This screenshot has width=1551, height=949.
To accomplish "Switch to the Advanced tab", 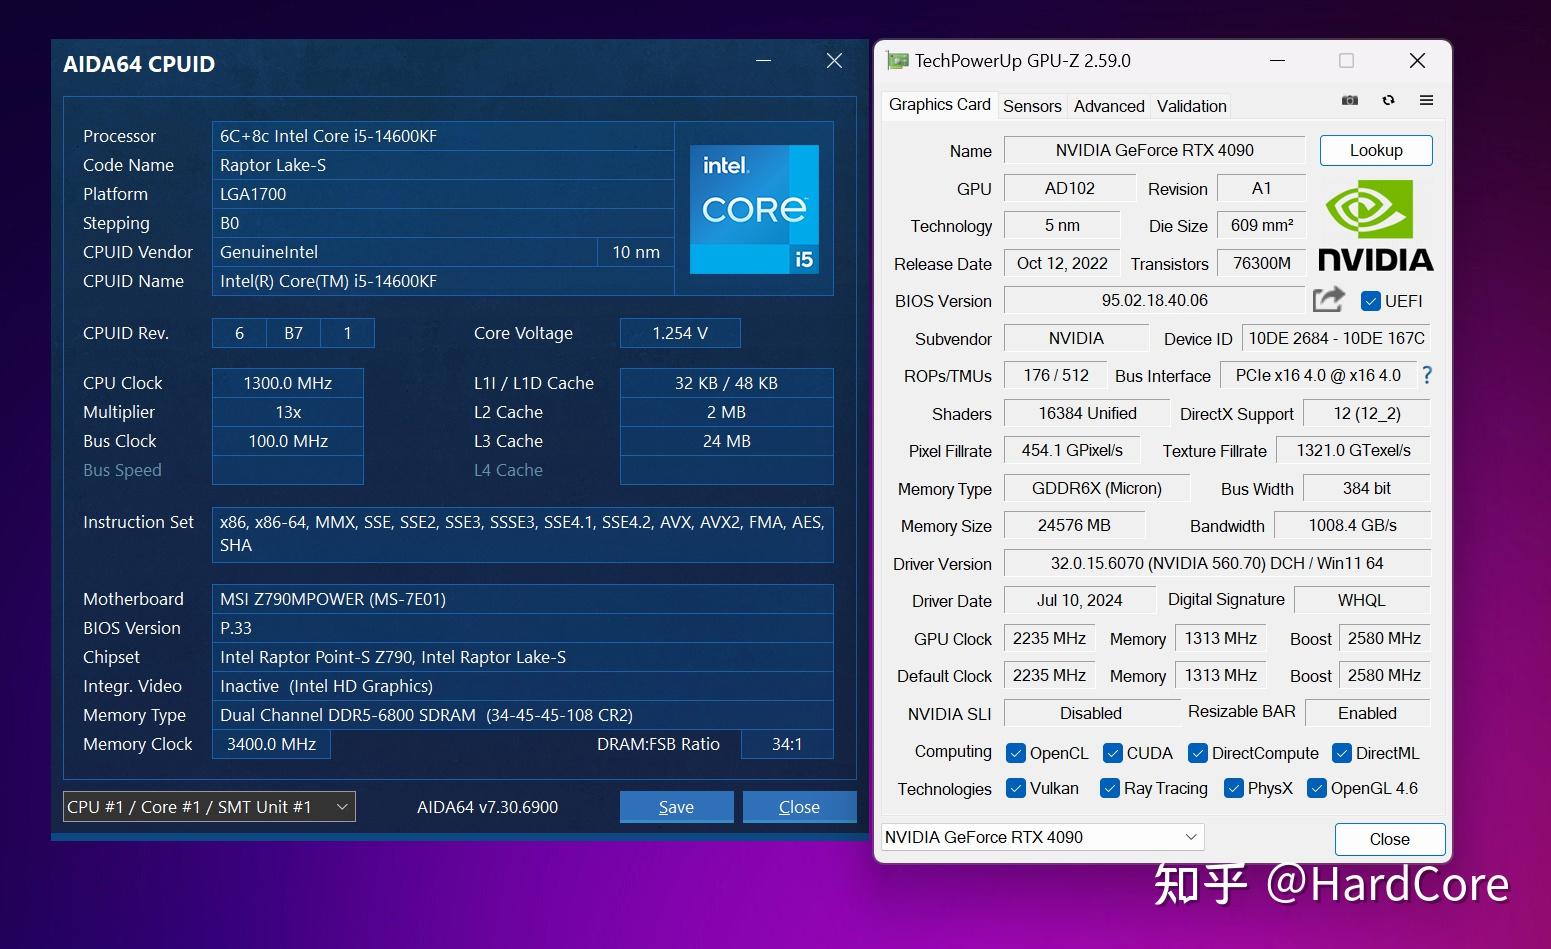I will (1109, 106).
